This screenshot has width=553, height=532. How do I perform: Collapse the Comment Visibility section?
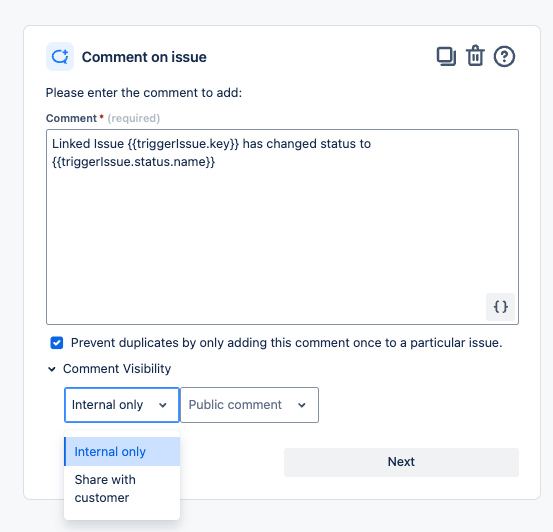coord(51,369)
